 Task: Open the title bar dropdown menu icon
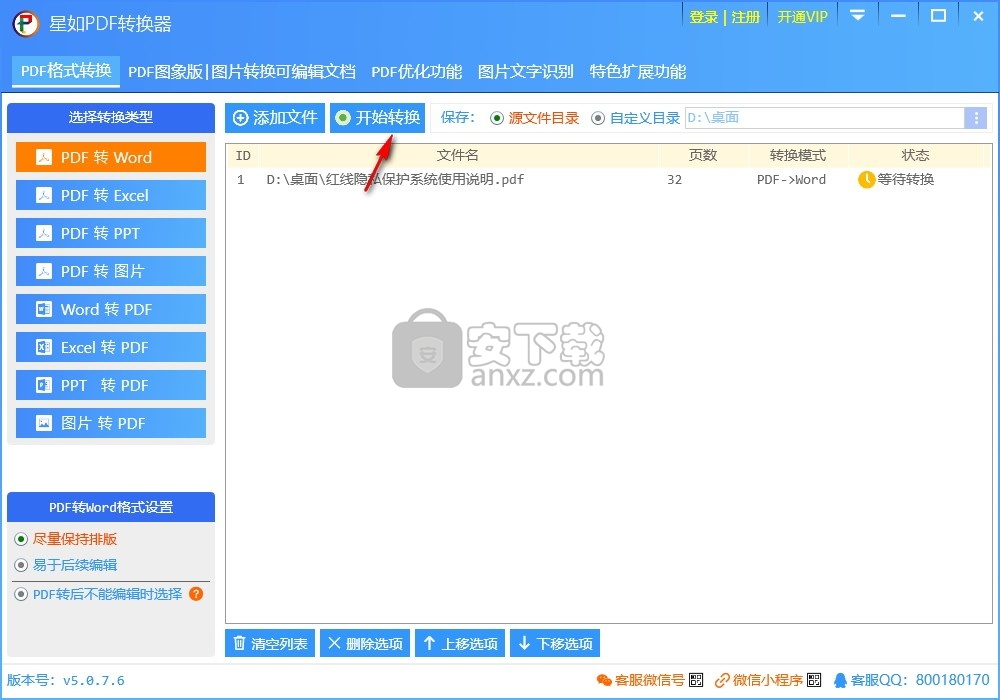(858, 15)
